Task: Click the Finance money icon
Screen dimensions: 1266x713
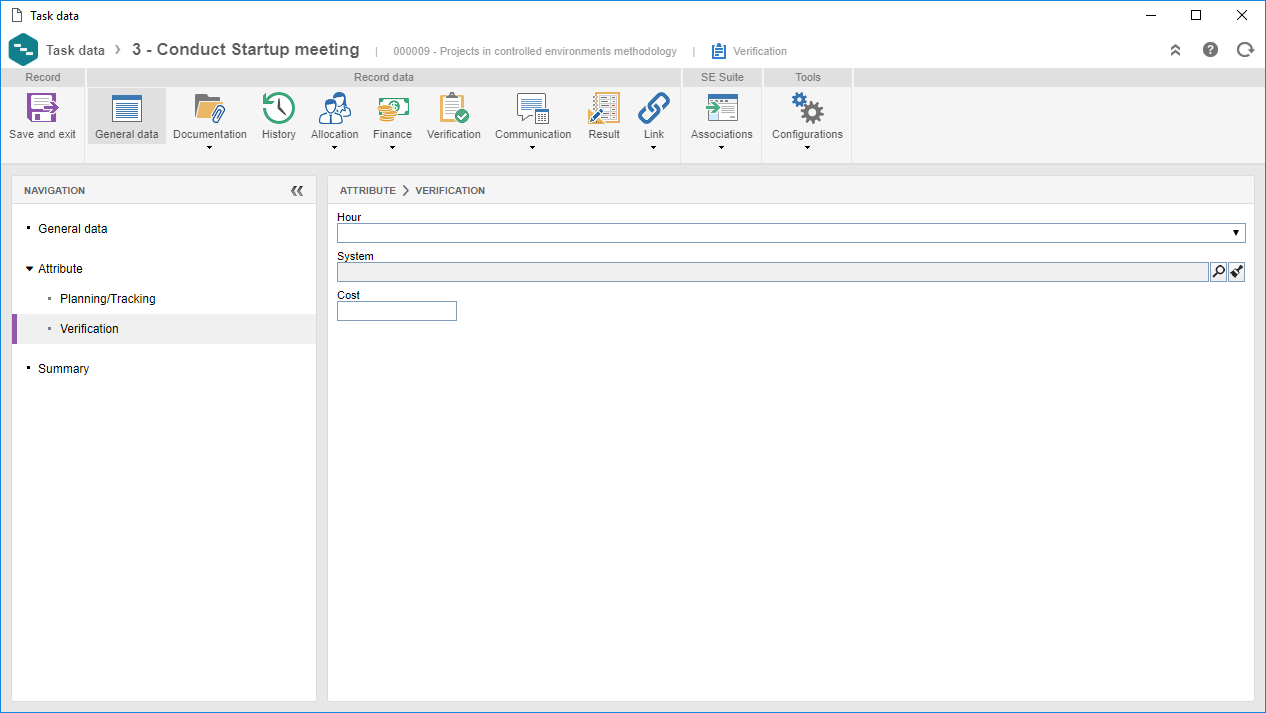Action: pyautogui.click(x=393, y=108)
